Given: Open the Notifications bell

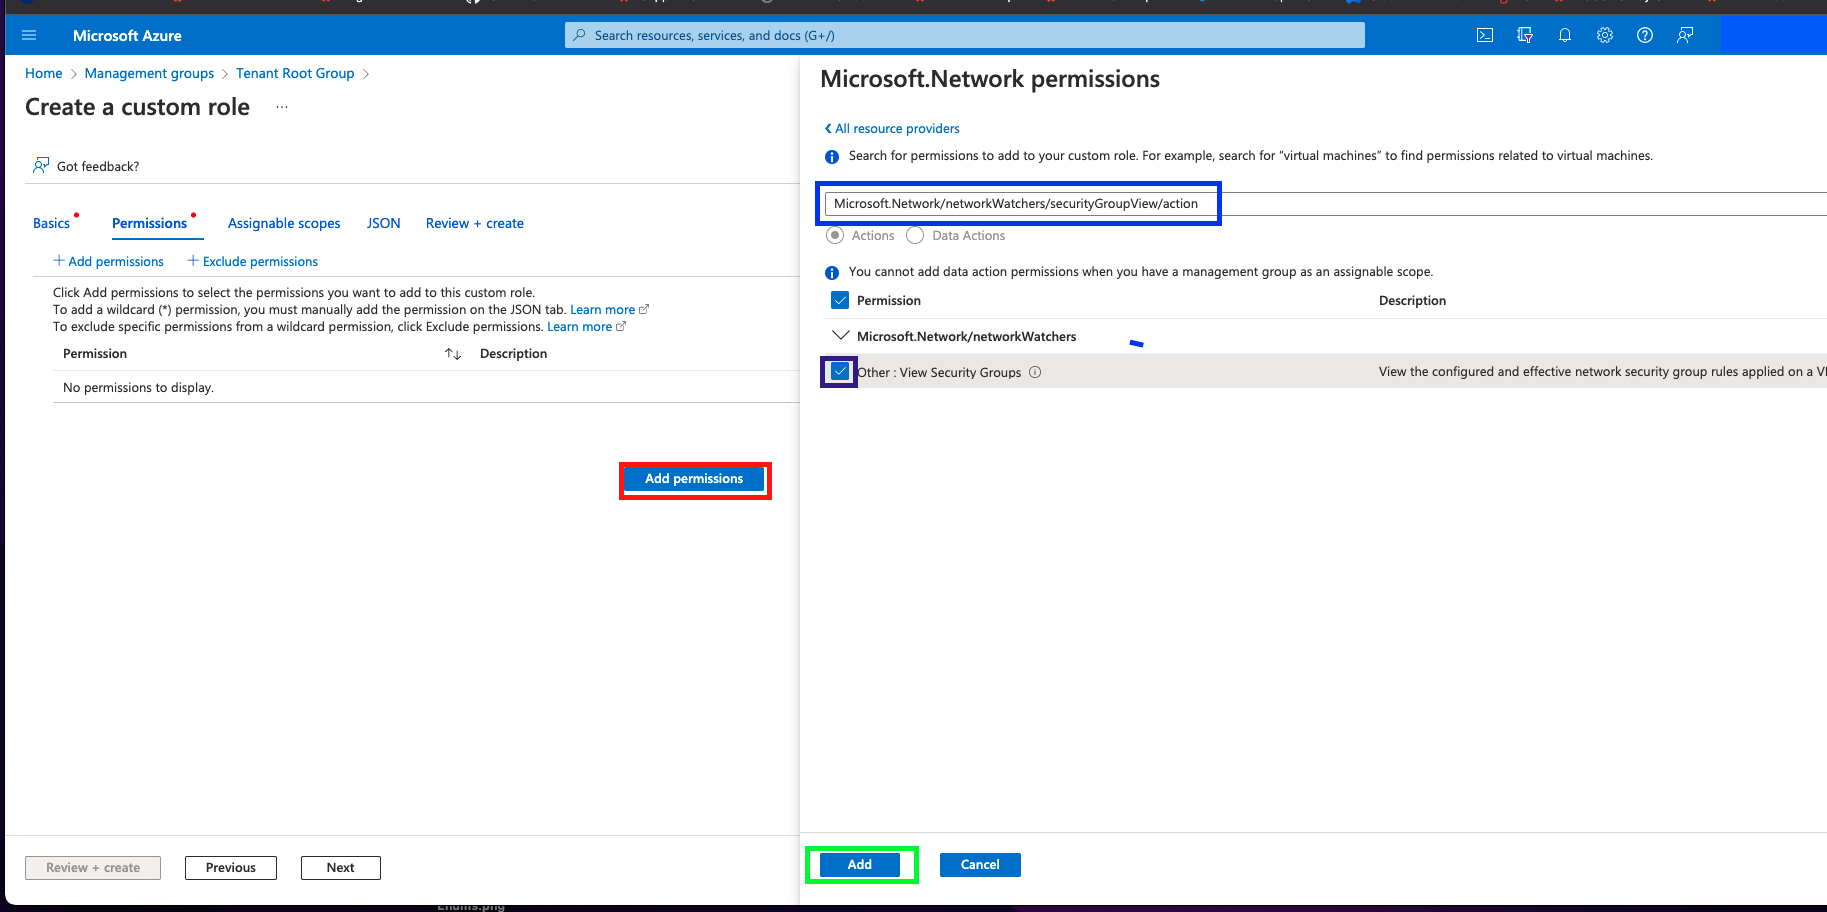Looking at the screenshot, I should pyautogui.click(x=1565, y=35).
